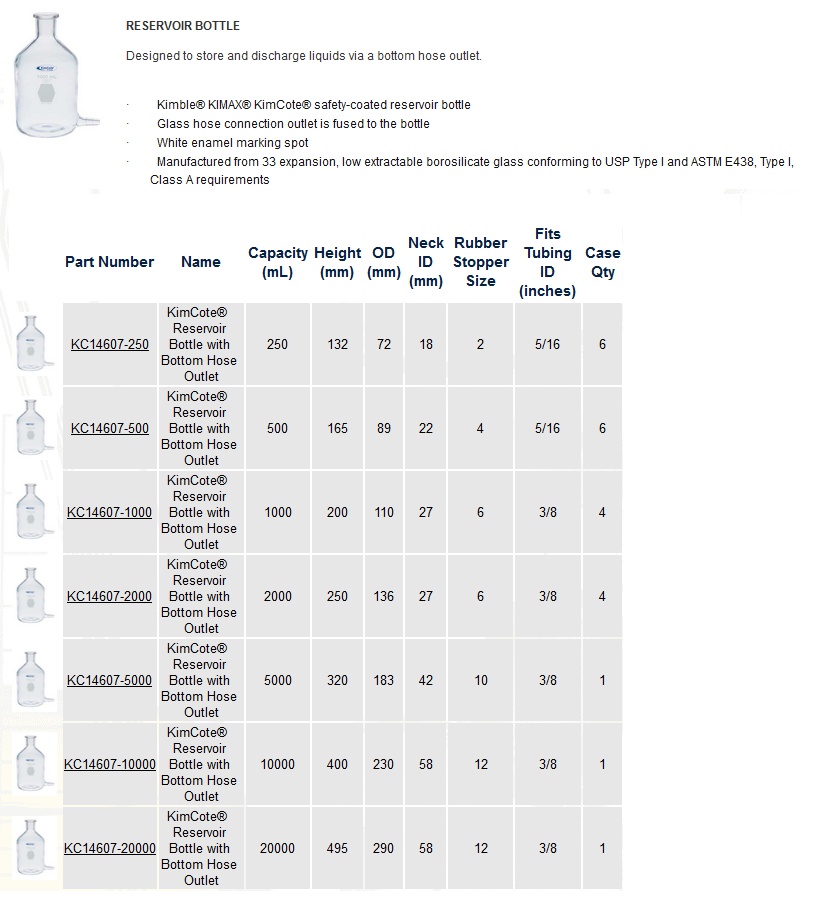Image resolution: width=832 pixels, height=915 pixels.
Task: Click the bottle thumbnail beside KC14607-20000
Action: [x=34, y=847]
